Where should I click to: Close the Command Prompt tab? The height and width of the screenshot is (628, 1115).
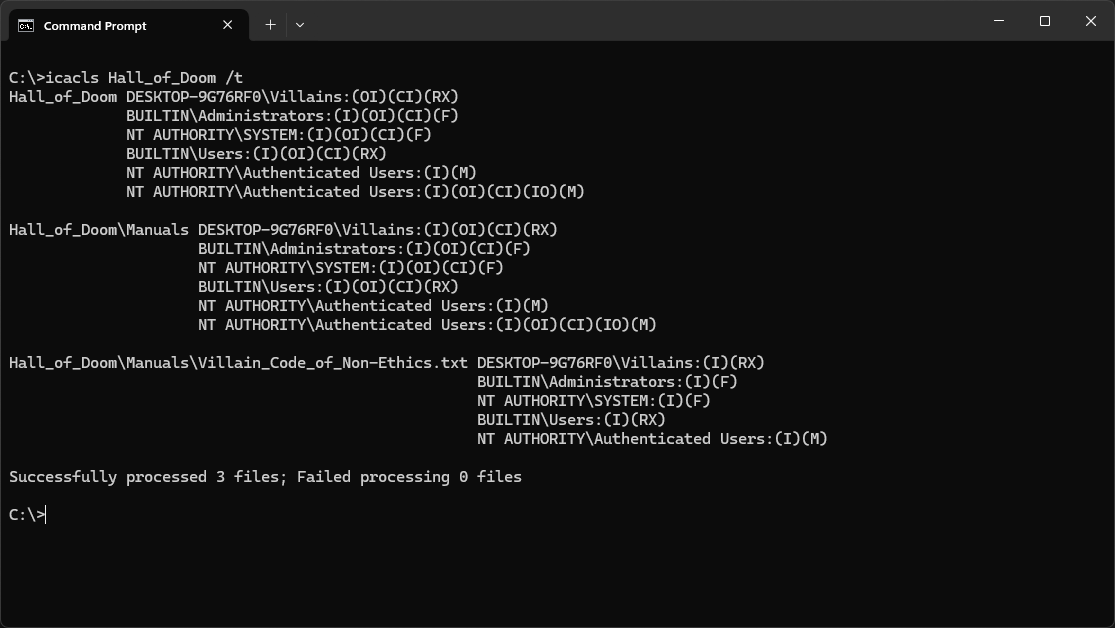227,25
